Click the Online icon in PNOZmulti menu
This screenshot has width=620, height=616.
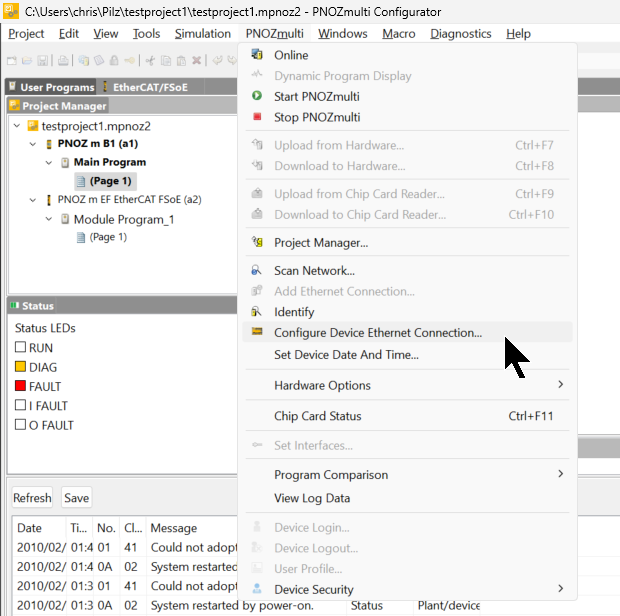click(x=257, y=54)
